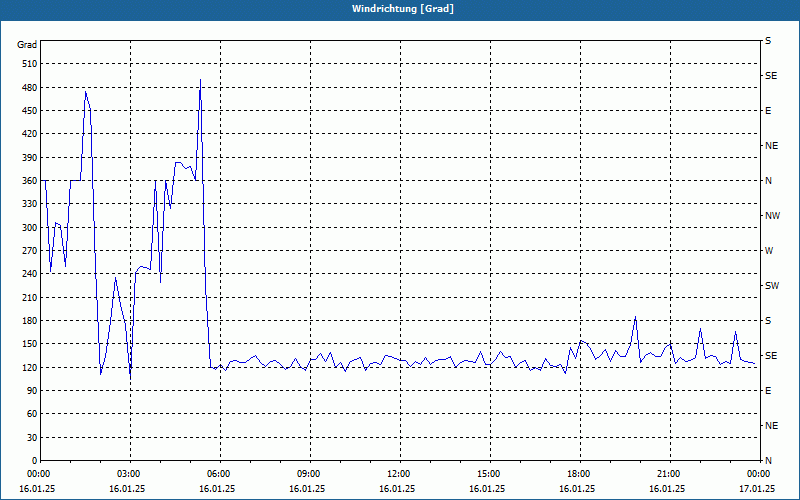Click the 16.01.25 date under 03:00
This screenshot has width=800, height=500.
click(x=127, y=489)
